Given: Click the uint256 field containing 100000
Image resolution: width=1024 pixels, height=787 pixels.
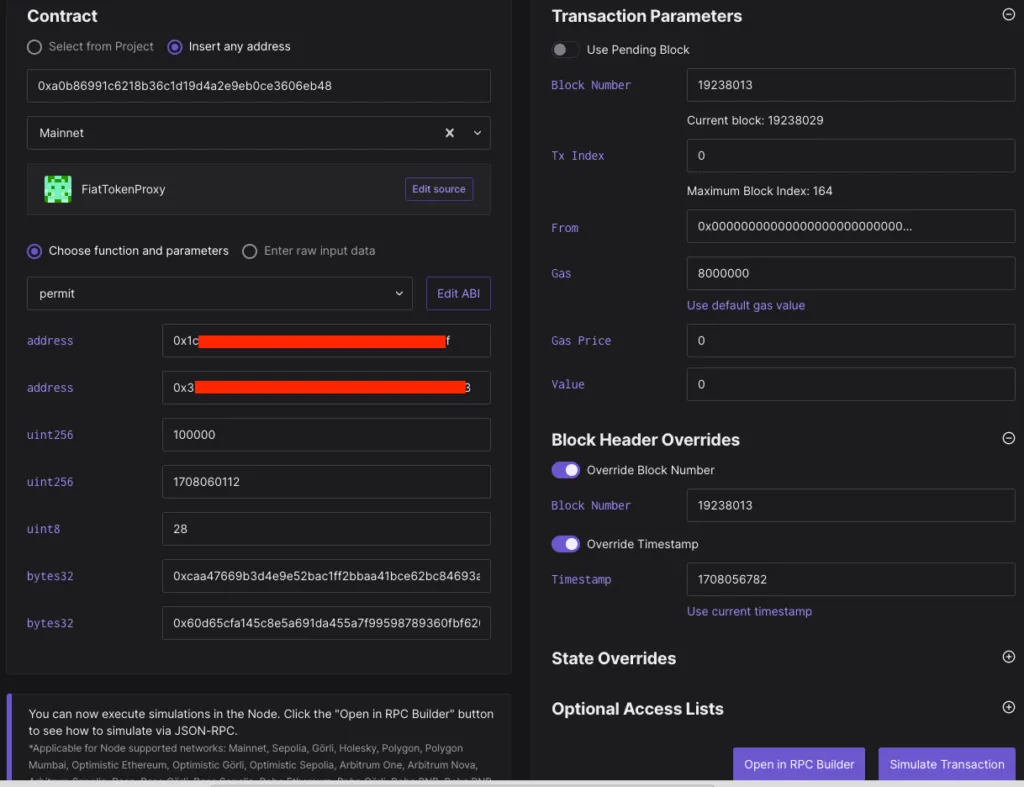Looking at the screenshot, I should pyautogui.click(x=326, y=435).
